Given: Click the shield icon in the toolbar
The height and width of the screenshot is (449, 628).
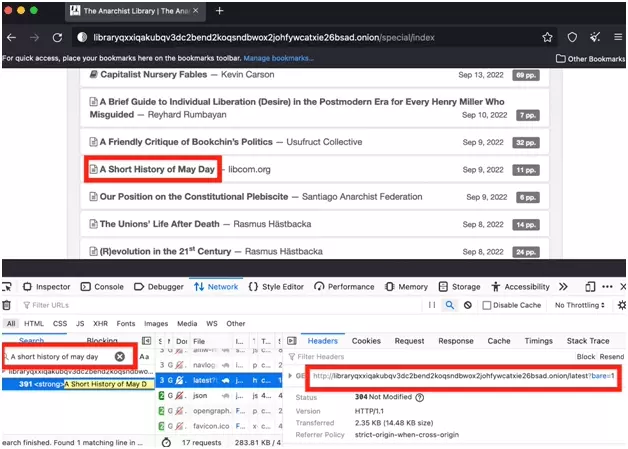Looking at the screenshot, I should [572, 37].
